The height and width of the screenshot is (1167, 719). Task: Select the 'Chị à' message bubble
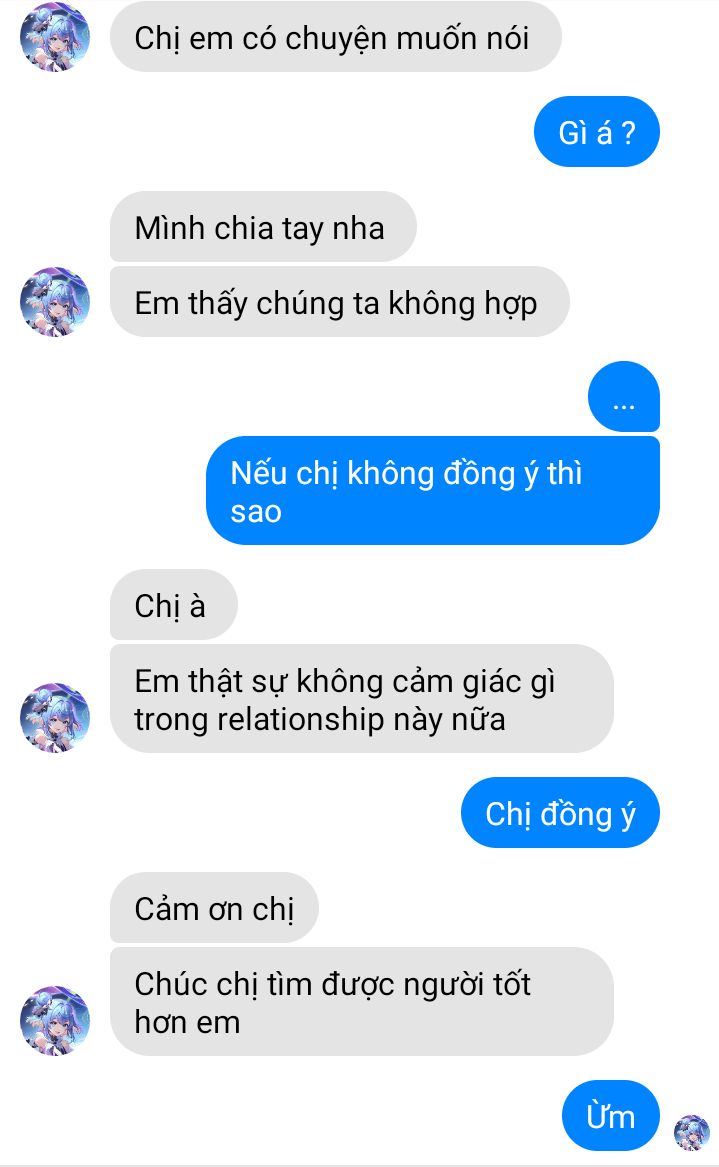pos(173,604)
